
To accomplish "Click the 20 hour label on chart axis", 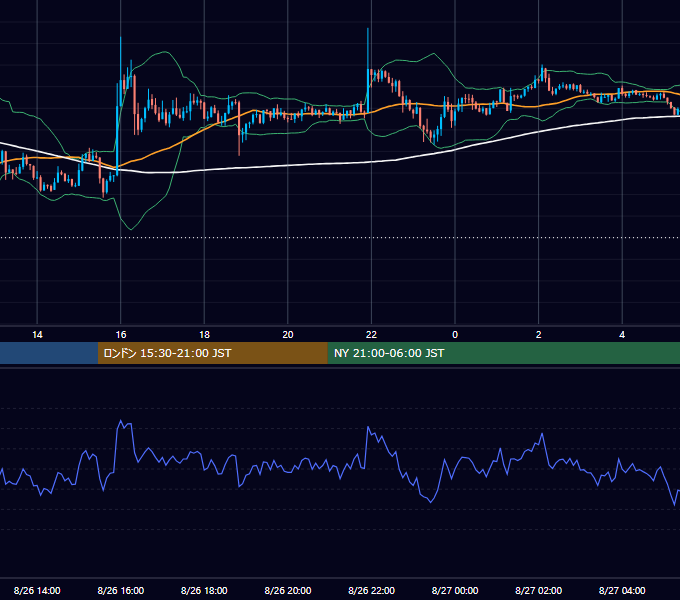I will 288,335.
